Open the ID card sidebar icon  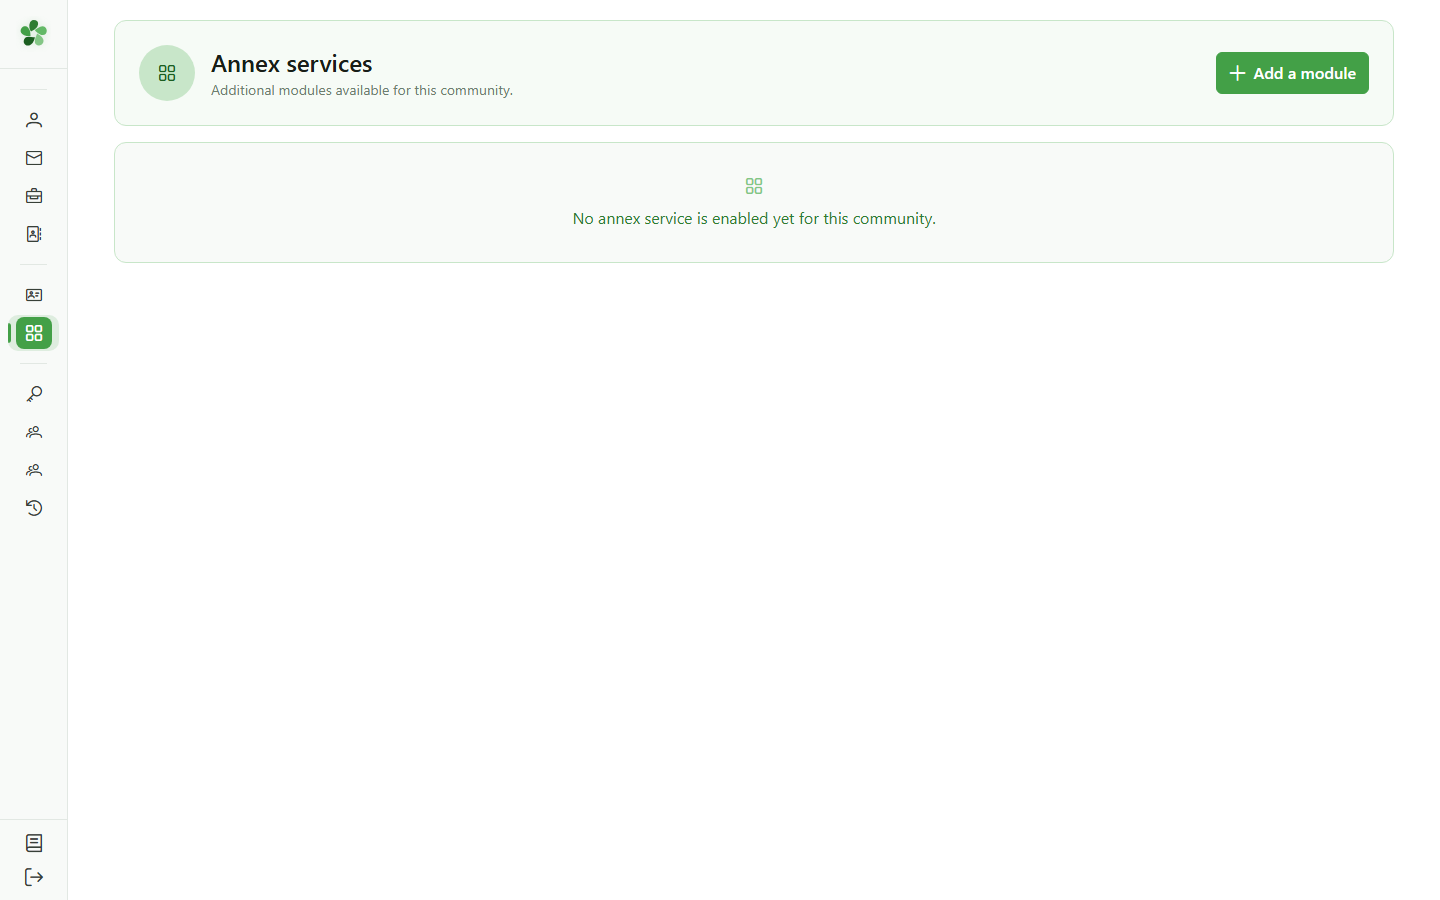point(34,295)
